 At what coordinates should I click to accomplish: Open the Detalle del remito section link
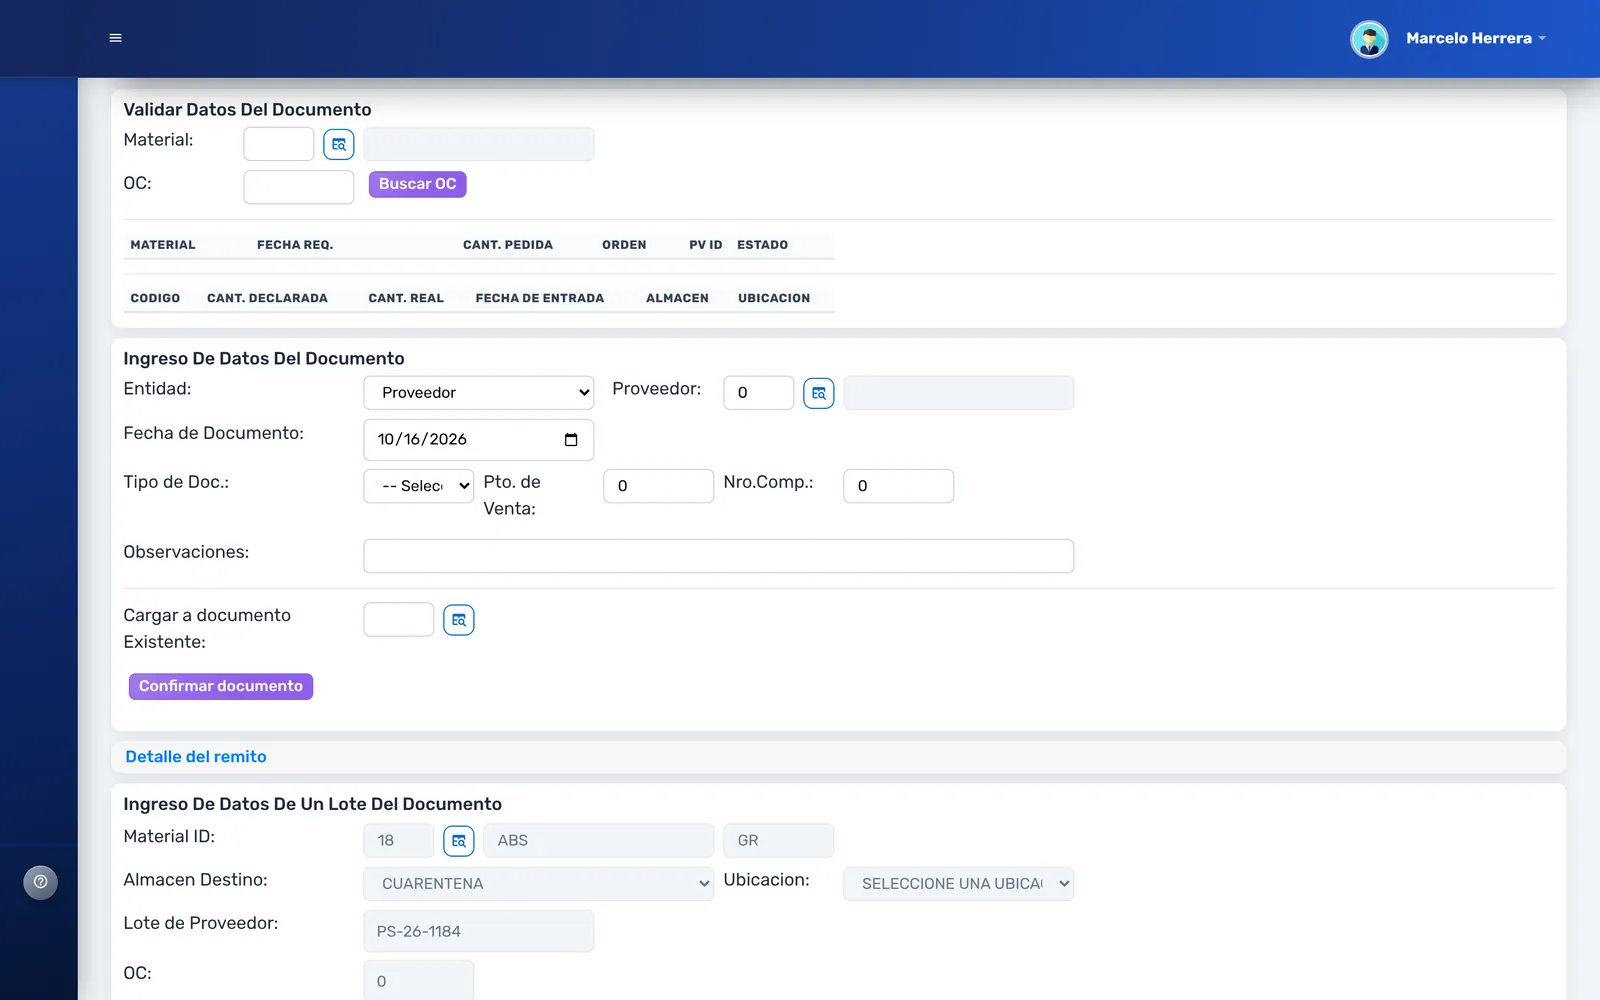tap(196, 757)
